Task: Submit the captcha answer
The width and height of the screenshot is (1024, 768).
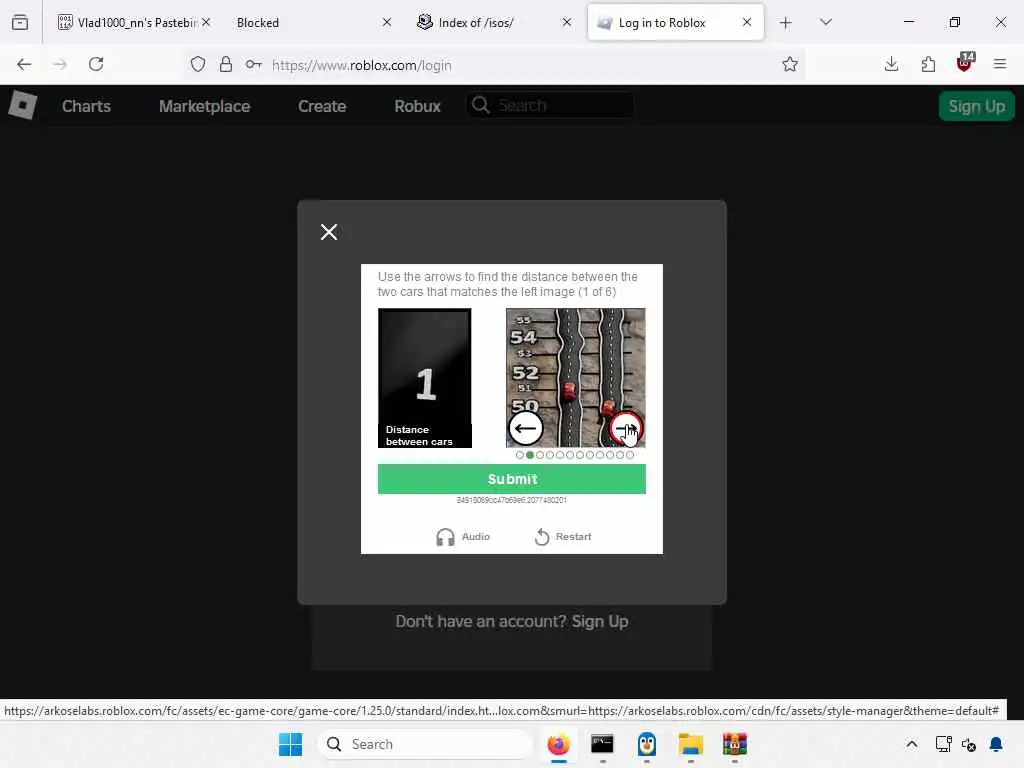Action: click(x=511, y=479)
